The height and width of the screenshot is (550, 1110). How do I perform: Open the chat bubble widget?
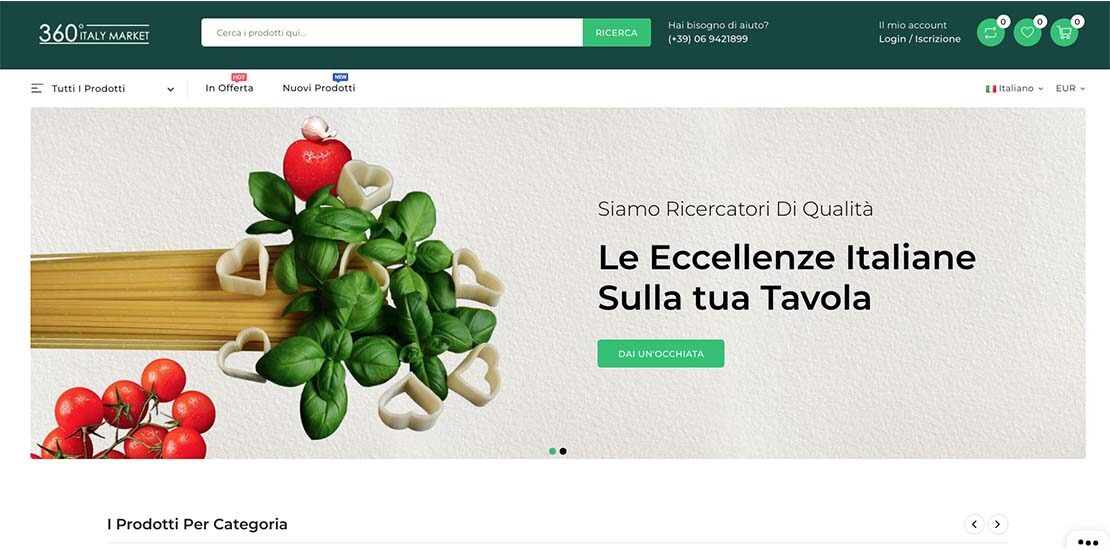click(1087, 542)
